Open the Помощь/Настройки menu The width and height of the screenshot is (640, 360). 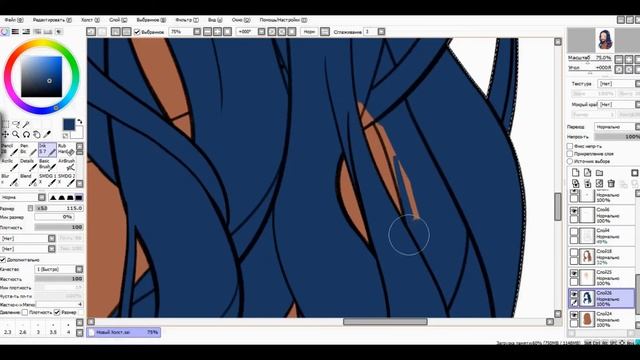[283, 20]
